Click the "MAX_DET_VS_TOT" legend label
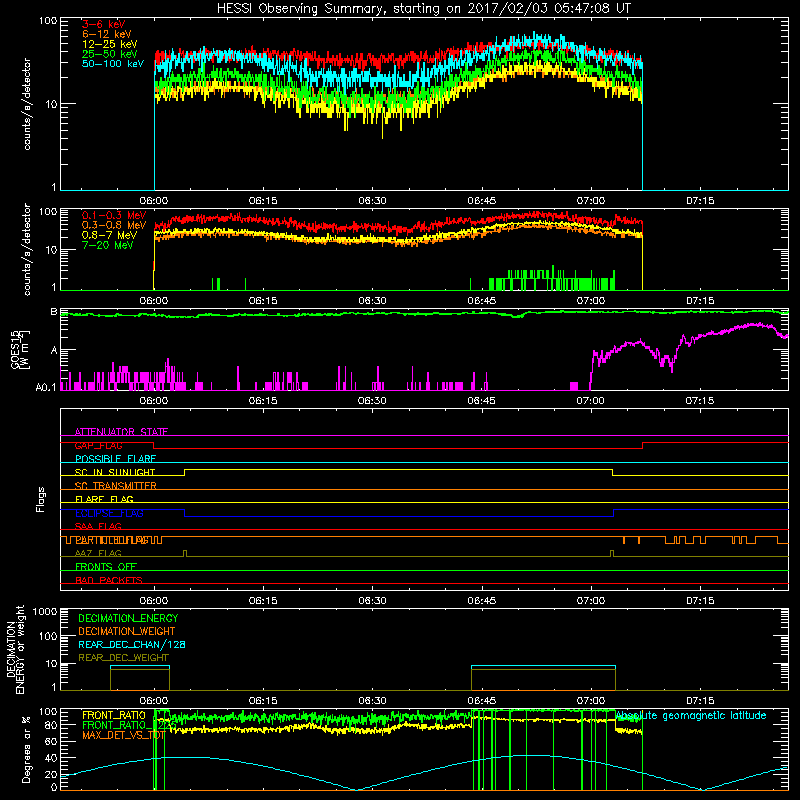Image resolution: width=800 pixels, height=800 pixels. 123,735
